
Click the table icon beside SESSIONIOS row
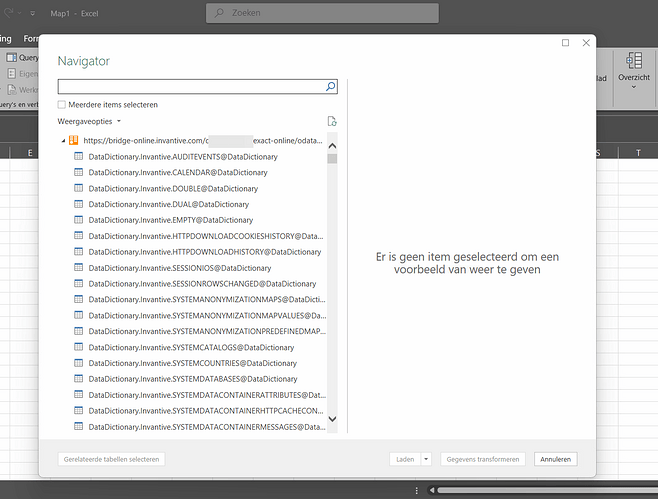78,267
